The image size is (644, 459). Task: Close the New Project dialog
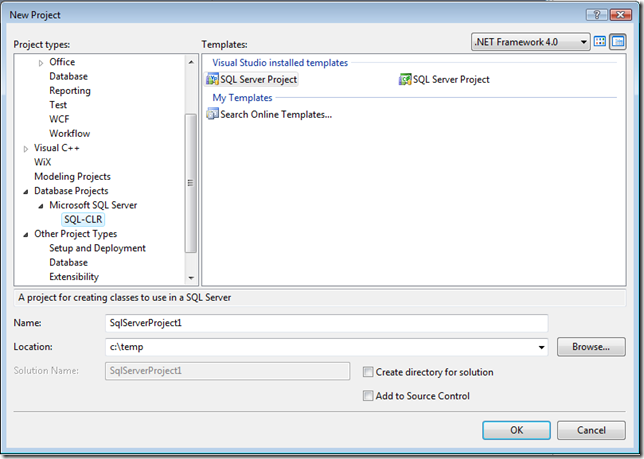(x=621, y=15)
